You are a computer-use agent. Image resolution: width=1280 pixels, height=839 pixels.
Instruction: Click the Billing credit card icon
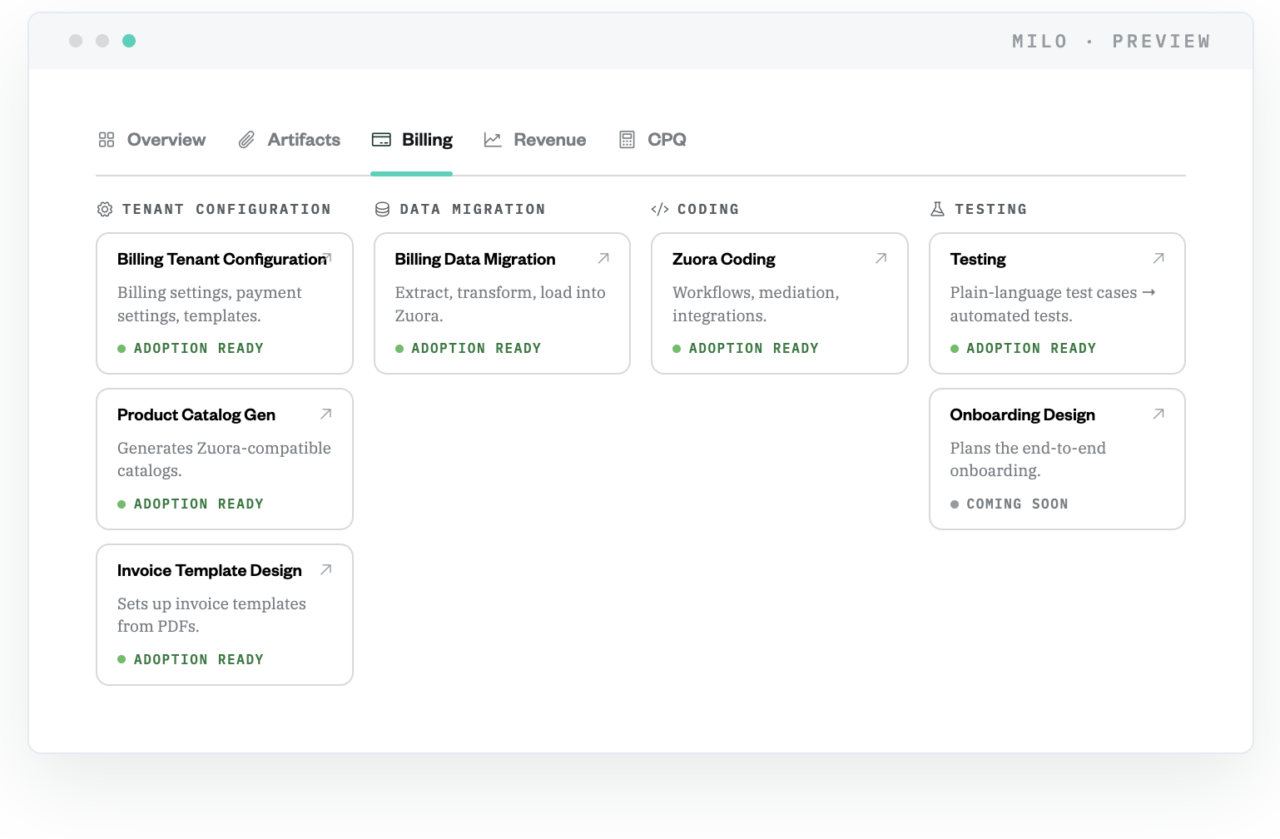(x=381, y=140)
